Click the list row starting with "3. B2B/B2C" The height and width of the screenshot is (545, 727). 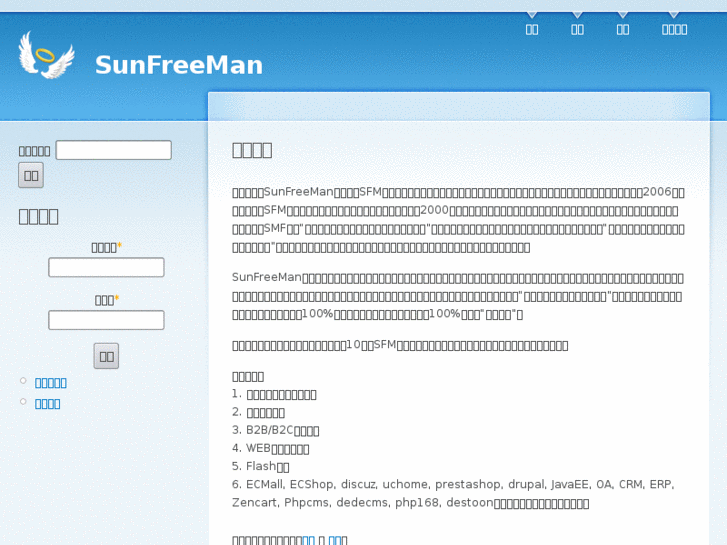(x=275, y=430)
